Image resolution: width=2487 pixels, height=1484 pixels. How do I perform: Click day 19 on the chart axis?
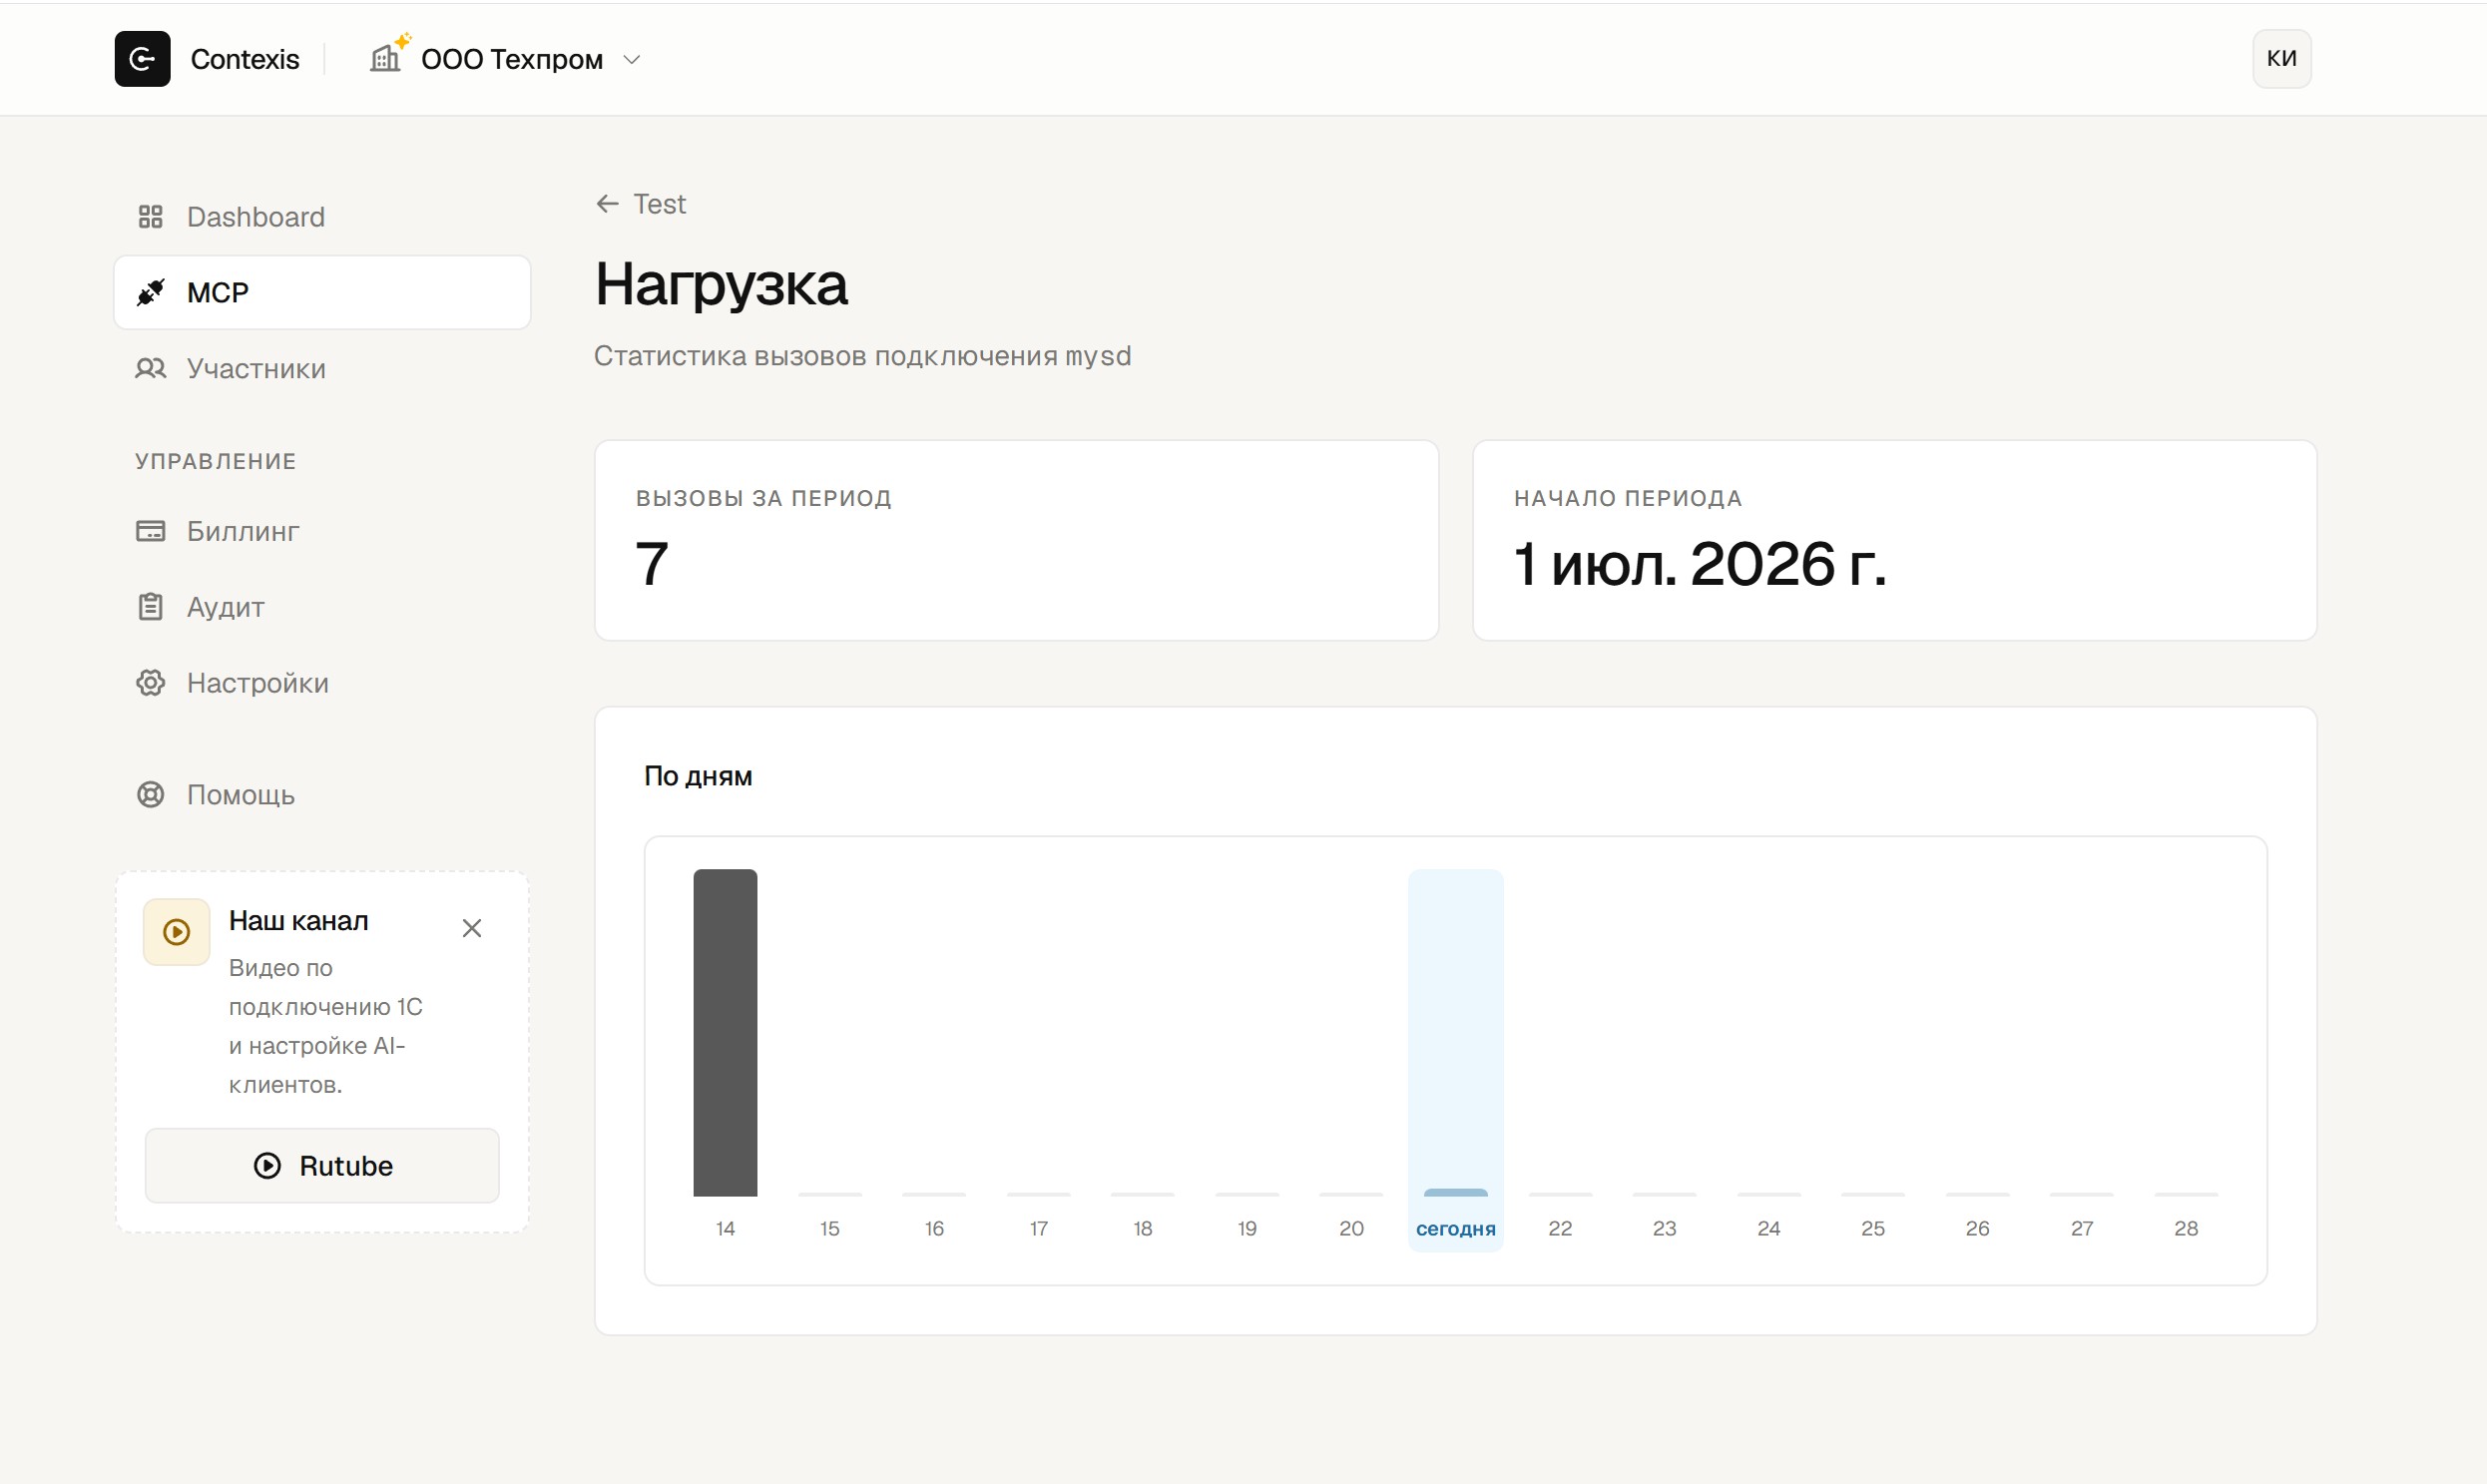point(1247,1228)
